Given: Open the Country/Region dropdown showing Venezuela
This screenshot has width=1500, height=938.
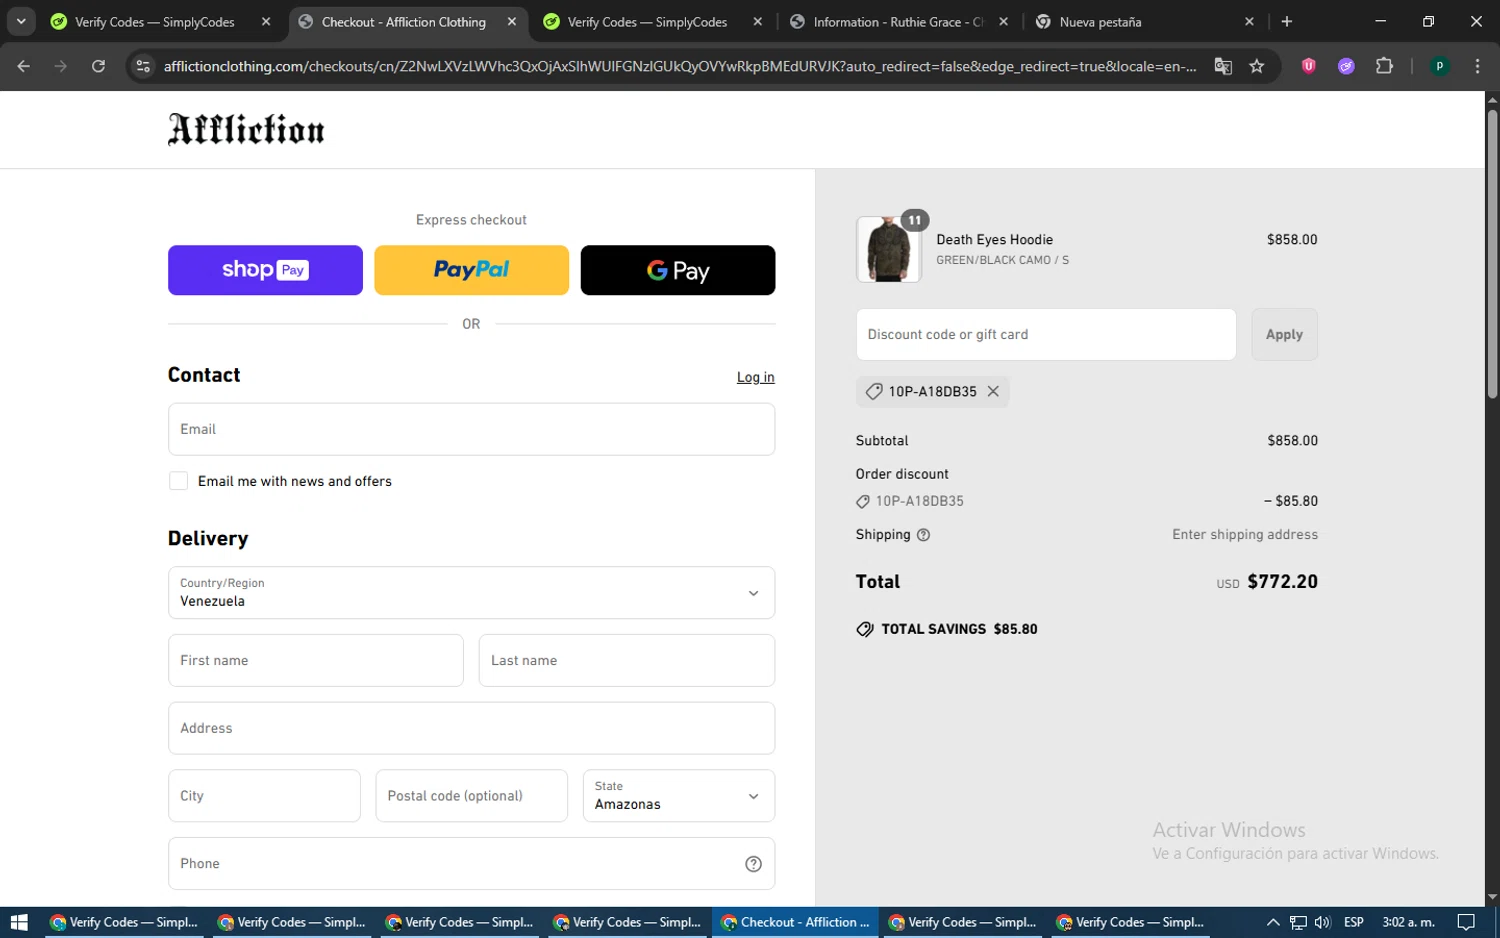Looking at the screenshot, I should click(471, 593).
